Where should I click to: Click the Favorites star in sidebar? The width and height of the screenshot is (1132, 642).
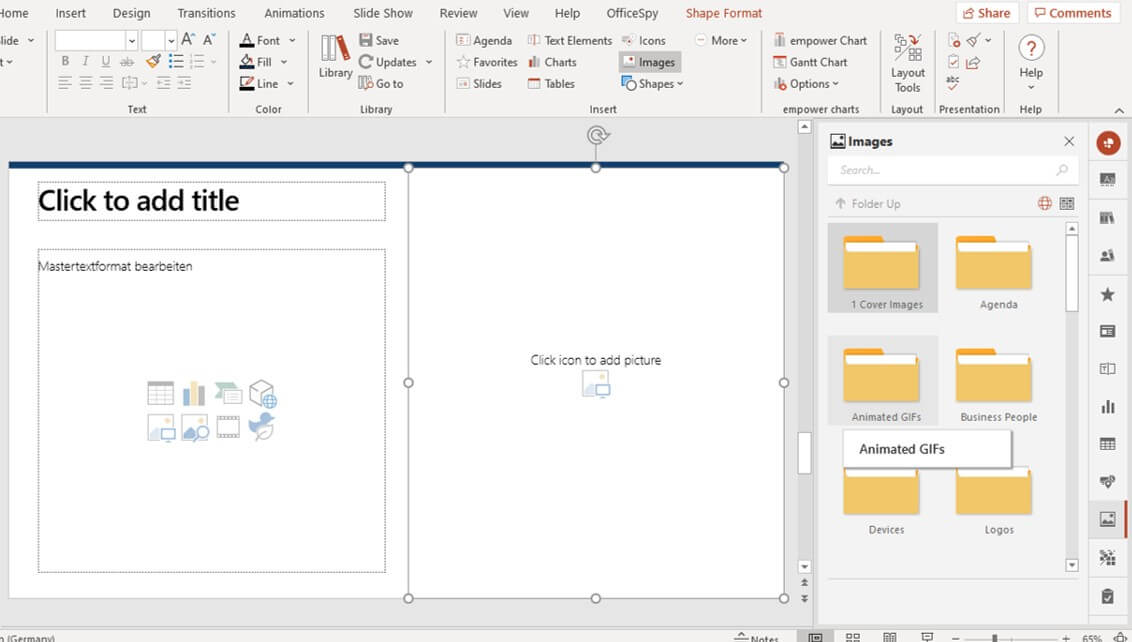(x=1107, y=294)
